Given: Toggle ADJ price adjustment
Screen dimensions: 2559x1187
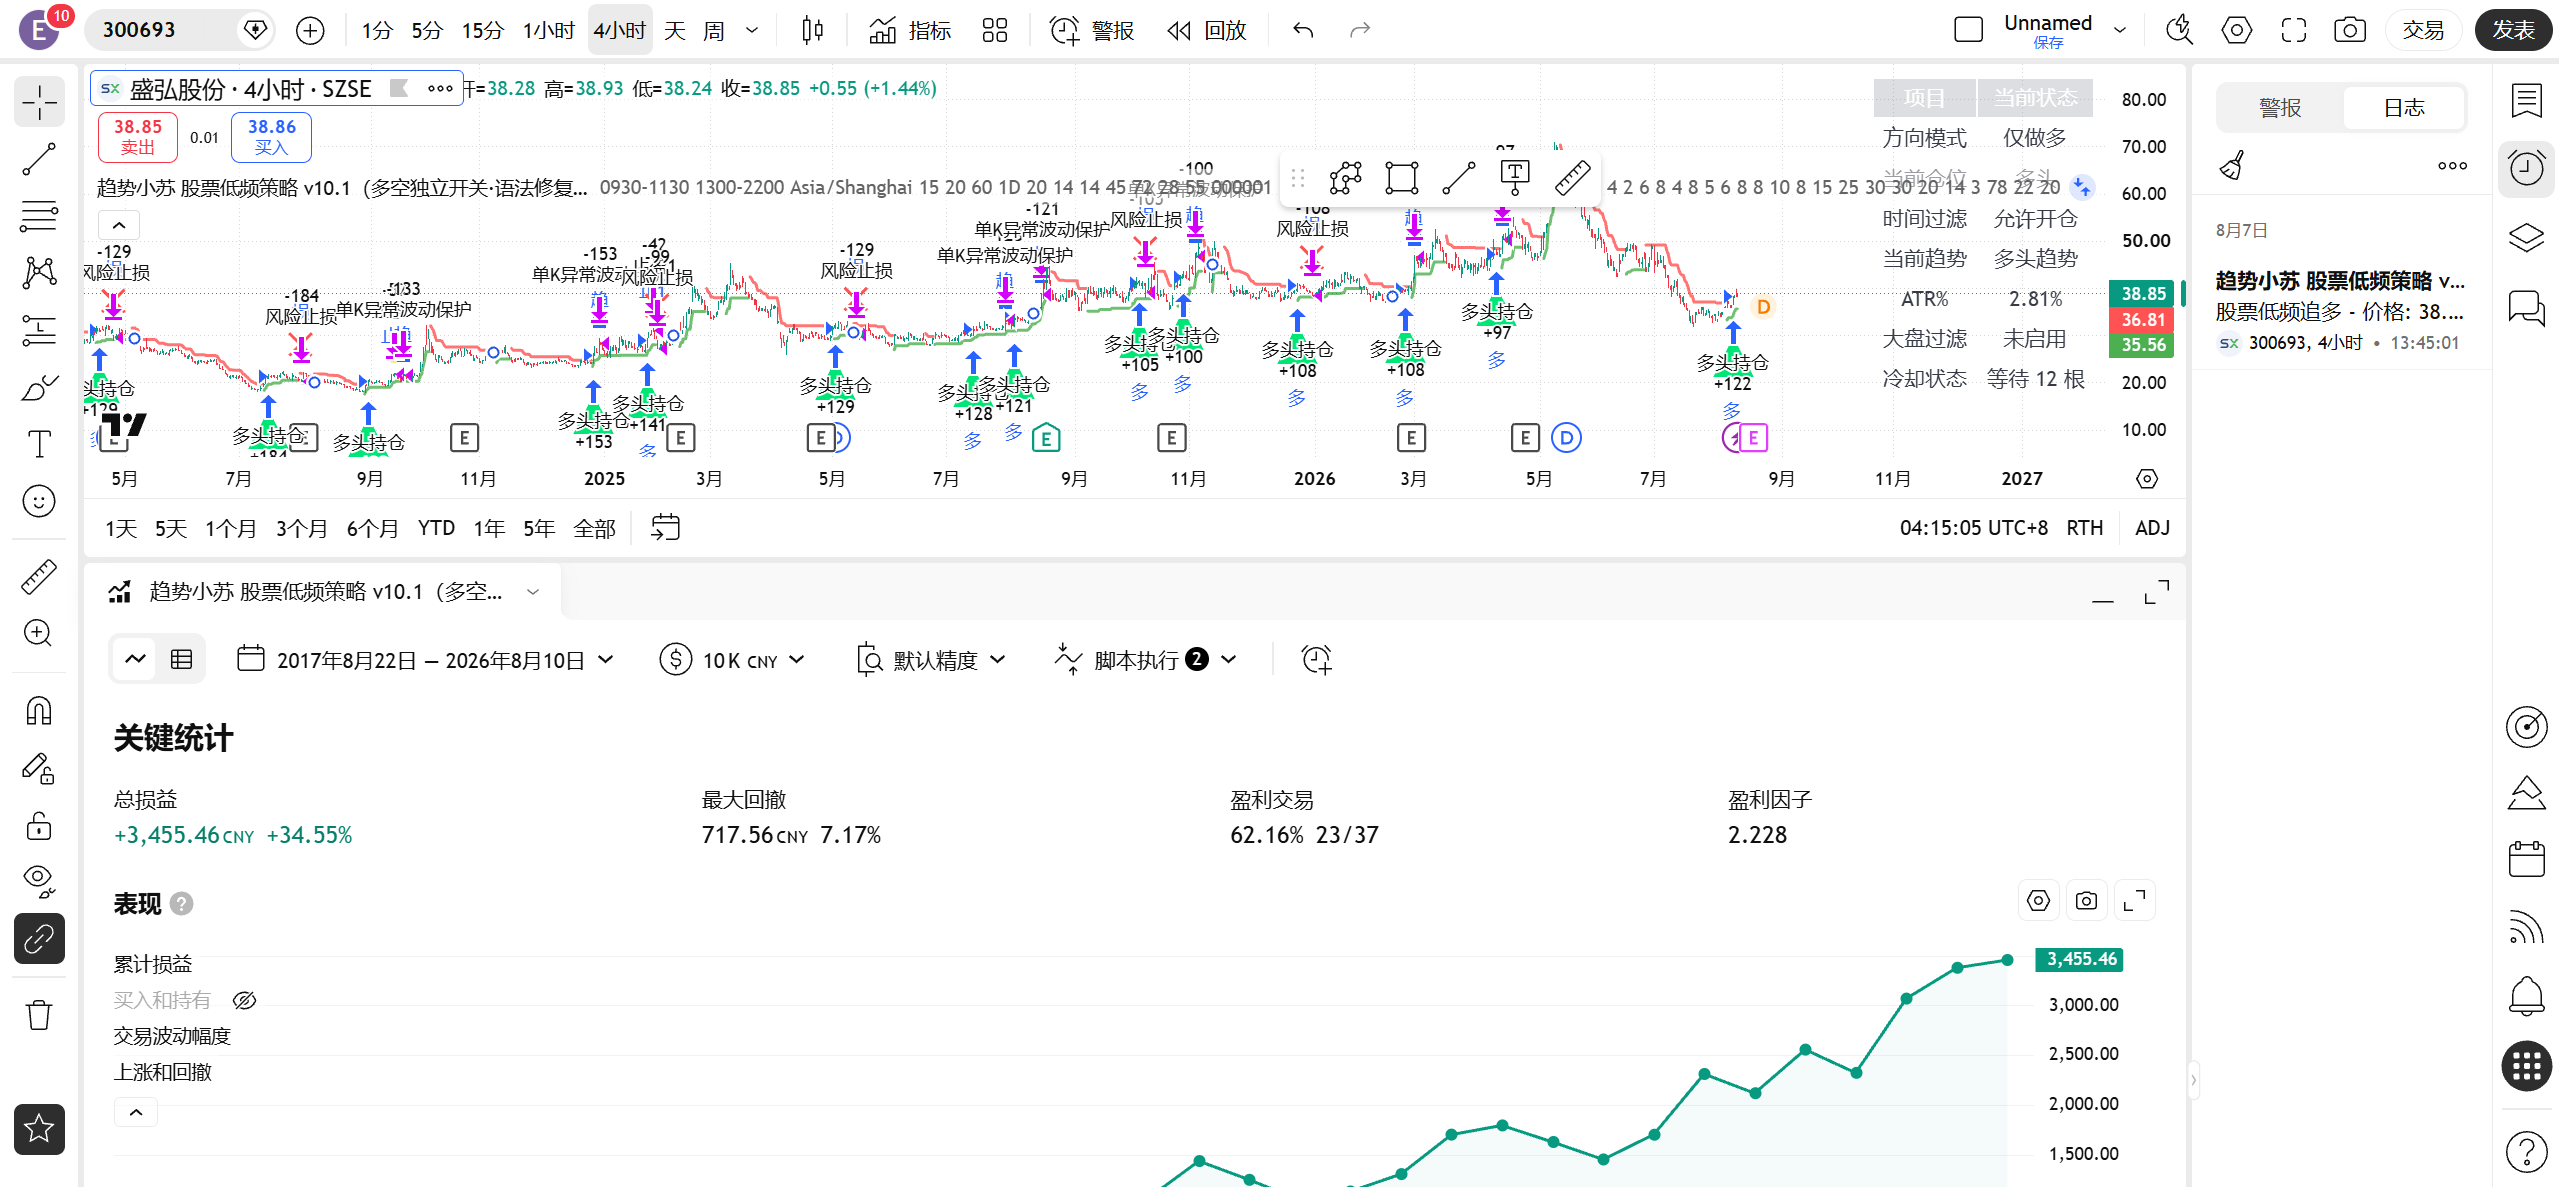Looking at the screenshot, I should click(2153, 529).
